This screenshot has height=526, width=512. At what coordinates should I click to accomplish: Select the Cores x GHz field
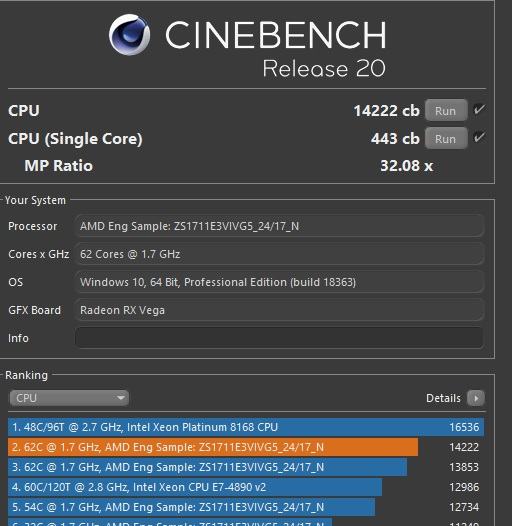point(279,254)
